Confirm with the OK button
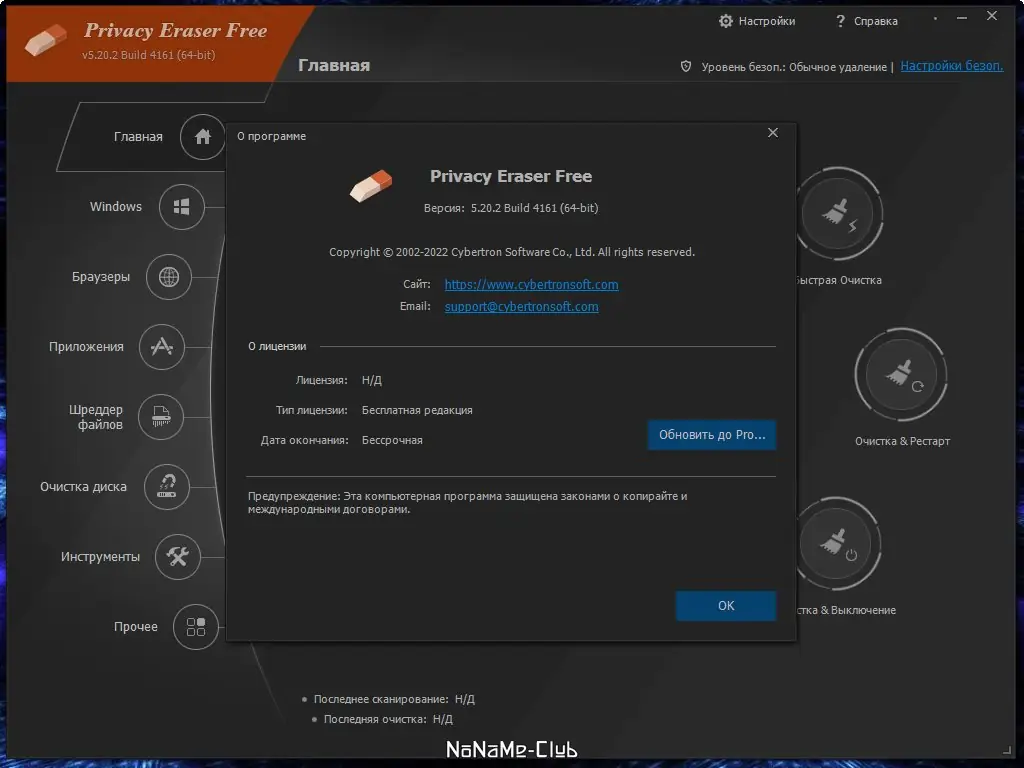The width and height of the screenshot is (1024, 768). (x=726, y=606)
